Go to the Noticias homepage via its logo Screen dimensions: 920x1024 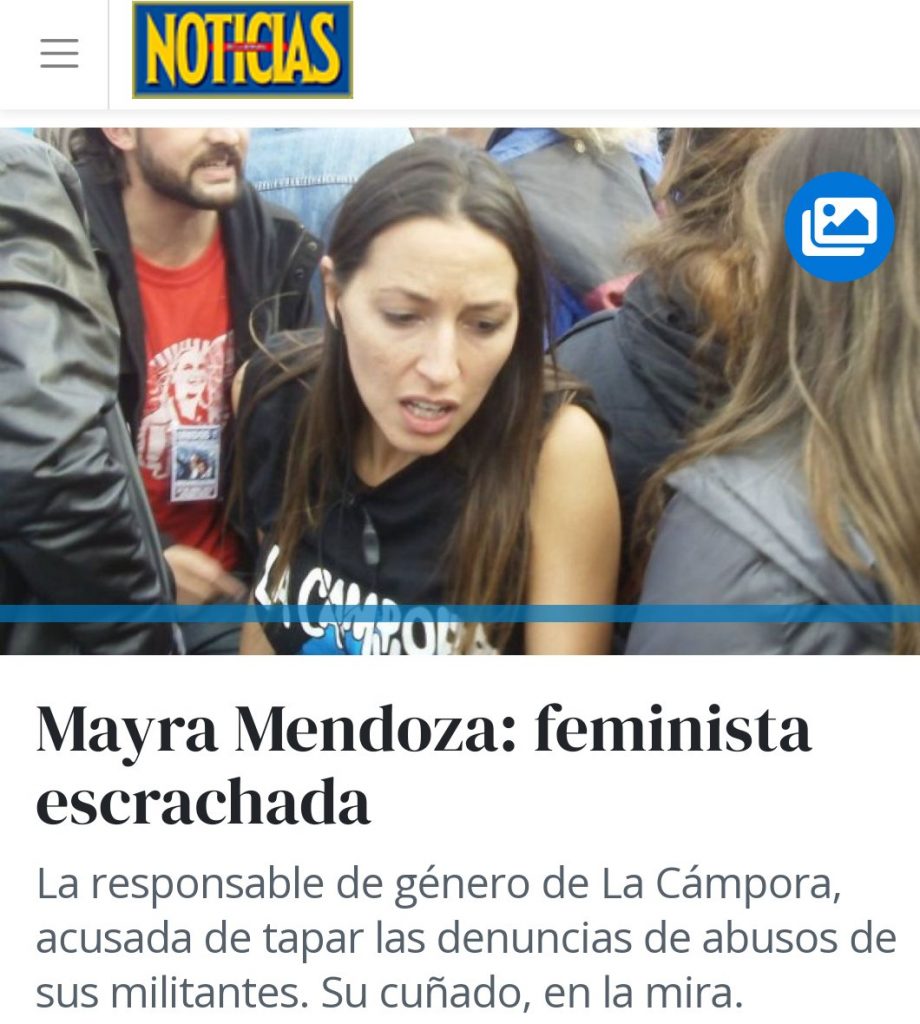pyautogui.click(x=242, y=50)
